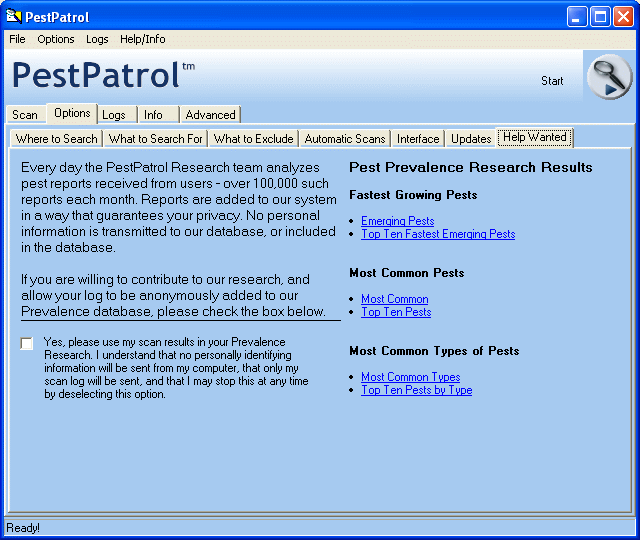This screenshot has height=540, width=640.
Task: Switch to the Scan tab
Action: pos(25,115)
